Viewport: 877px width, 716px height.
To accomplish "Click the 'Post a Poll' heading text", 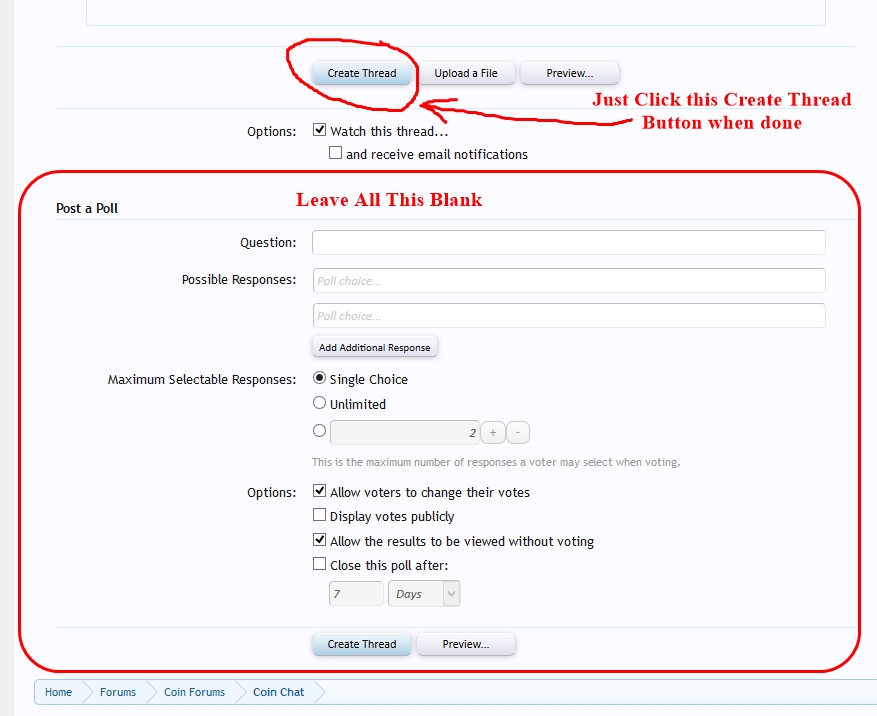I will pos(87,209).
